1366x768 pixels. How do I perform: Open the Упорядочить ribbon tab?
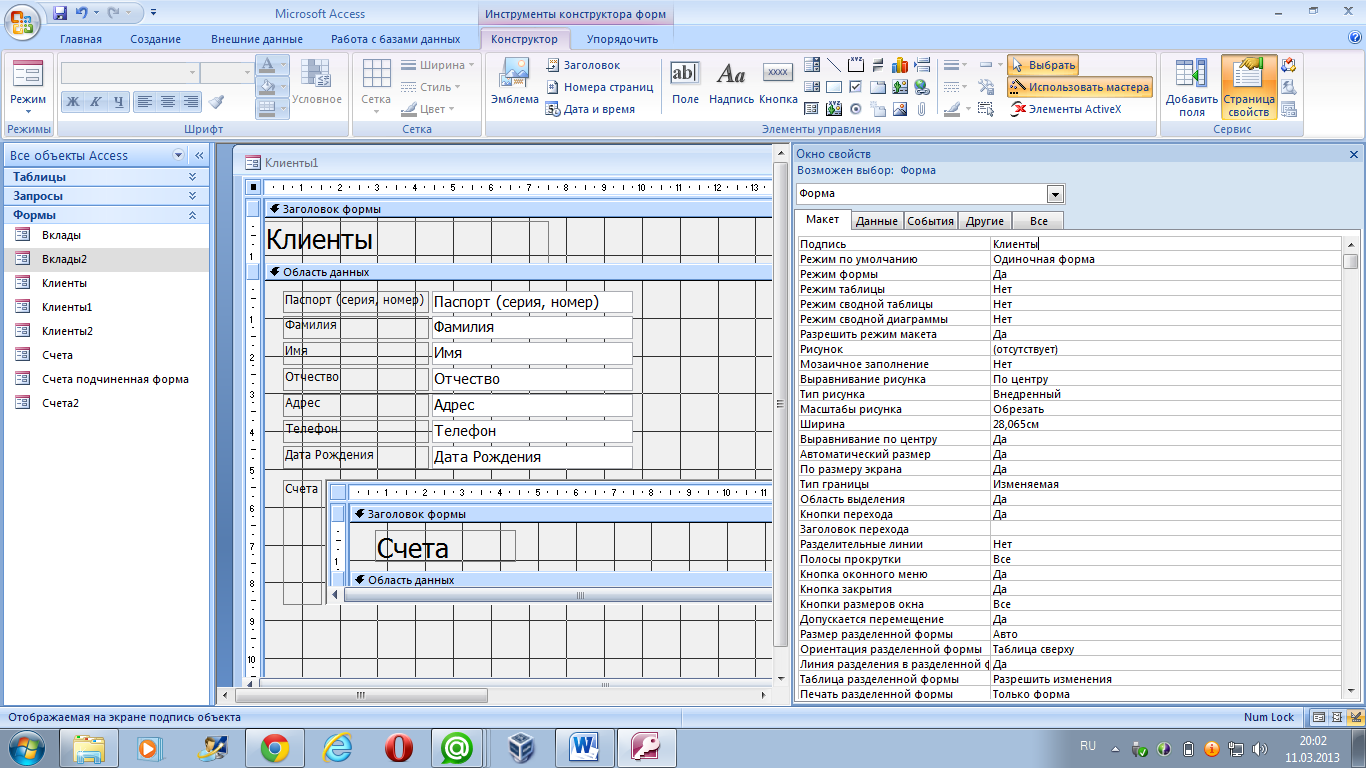pyautogui.click(x=622, y=39)
